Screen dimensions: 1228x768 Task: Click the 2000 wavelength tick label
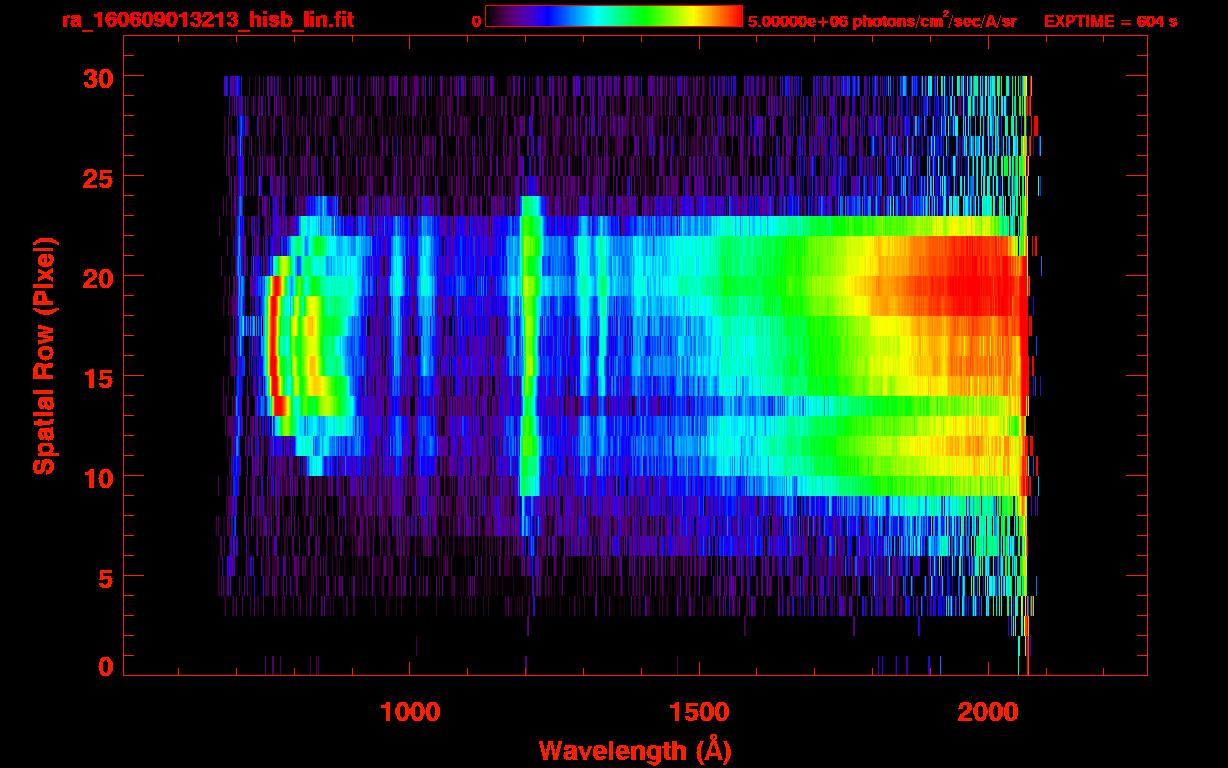click(987, 712)
